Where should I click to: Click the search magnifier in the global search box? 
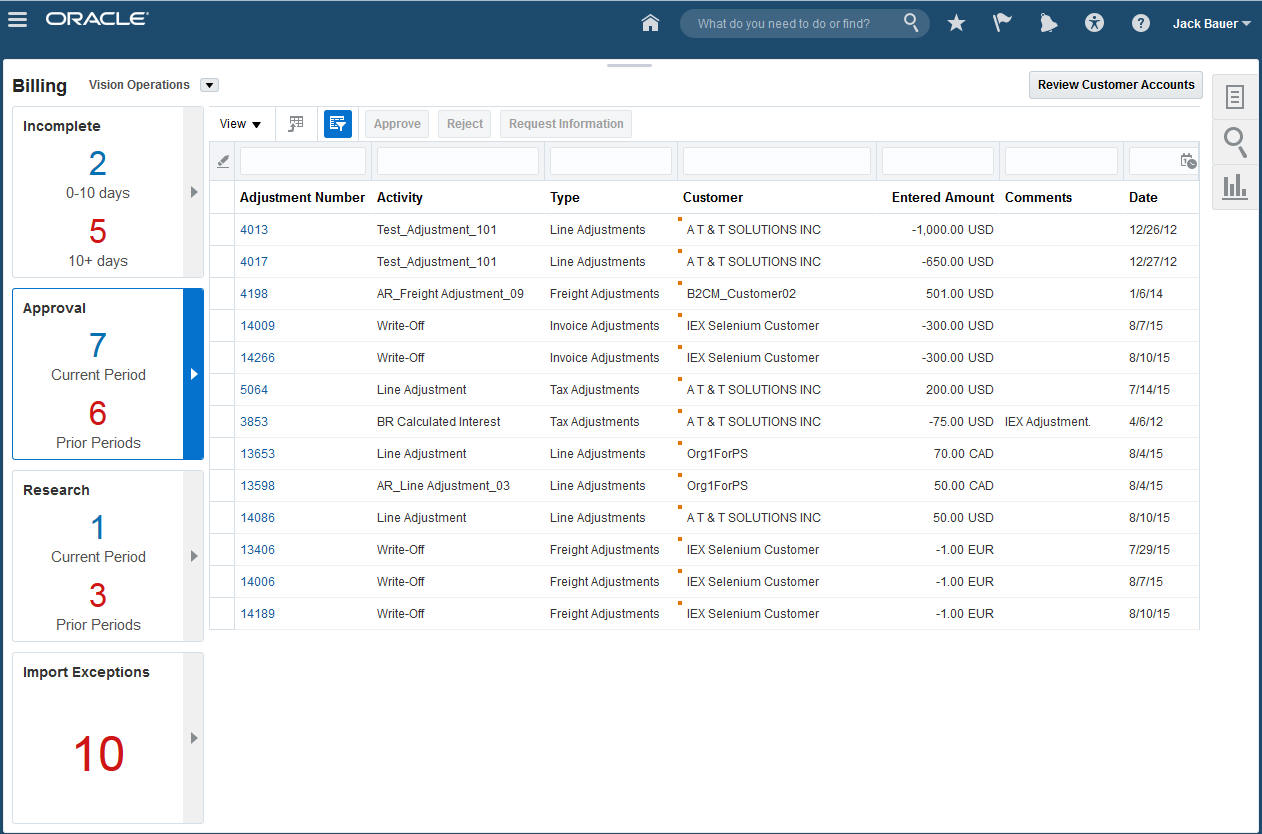(910, 22)
